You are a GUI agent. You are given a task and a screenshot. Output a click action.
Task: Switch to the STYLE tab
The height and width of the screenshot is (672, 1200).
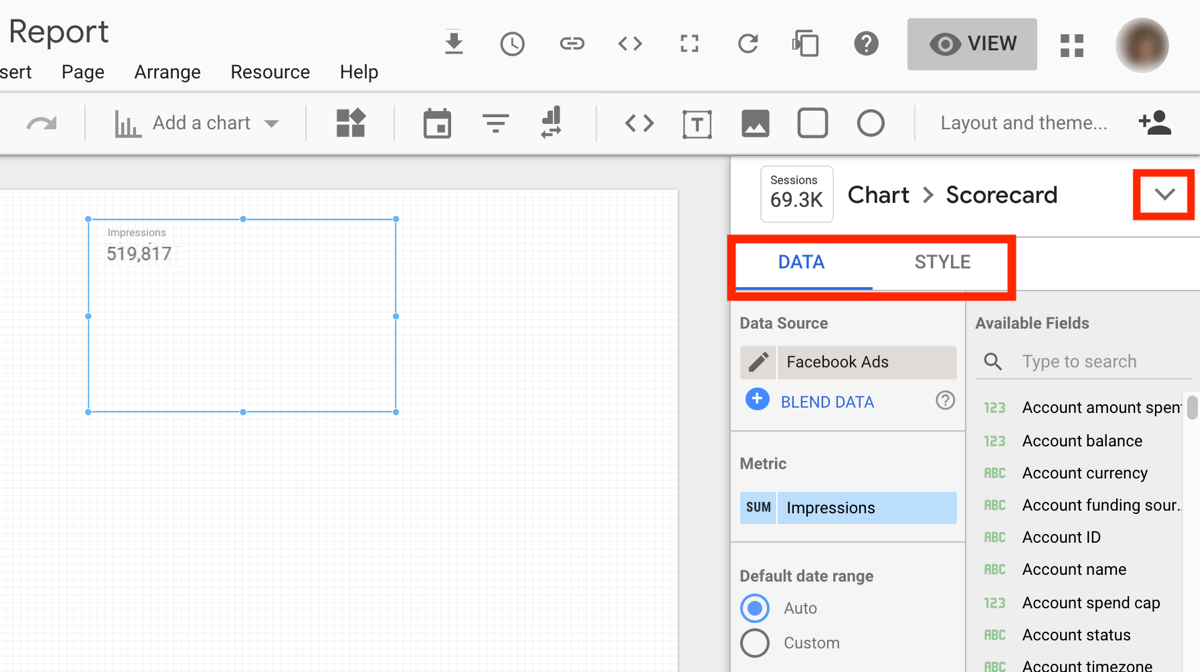[942, 263]
